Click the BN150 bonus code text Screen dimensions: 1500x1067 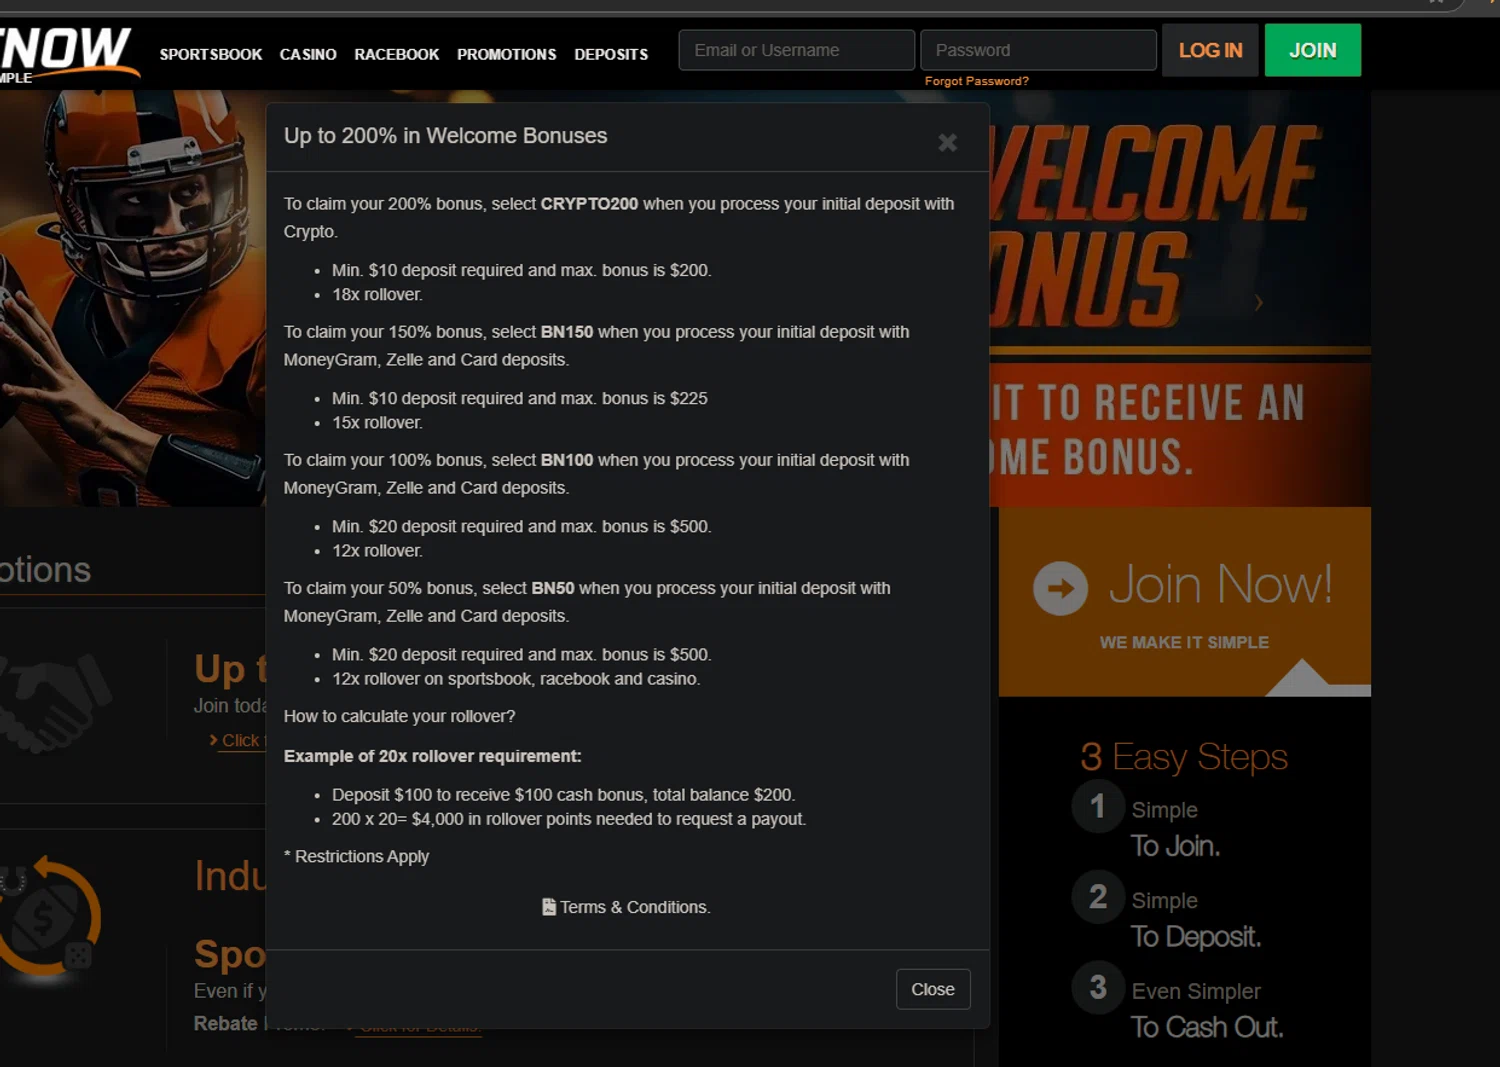tap(567, 332)
